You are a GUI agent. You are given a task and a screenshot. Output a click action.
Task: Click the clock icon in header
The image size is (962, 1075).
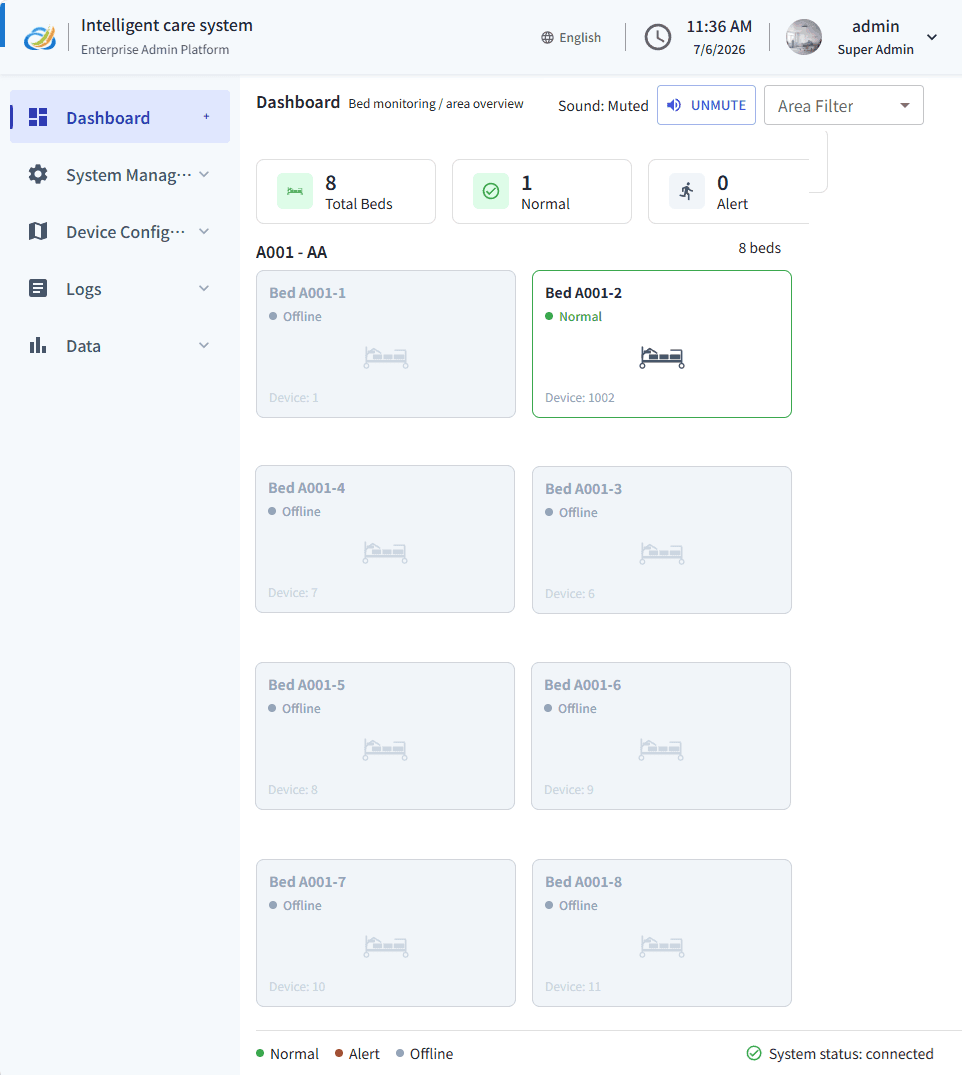point(658,37)
